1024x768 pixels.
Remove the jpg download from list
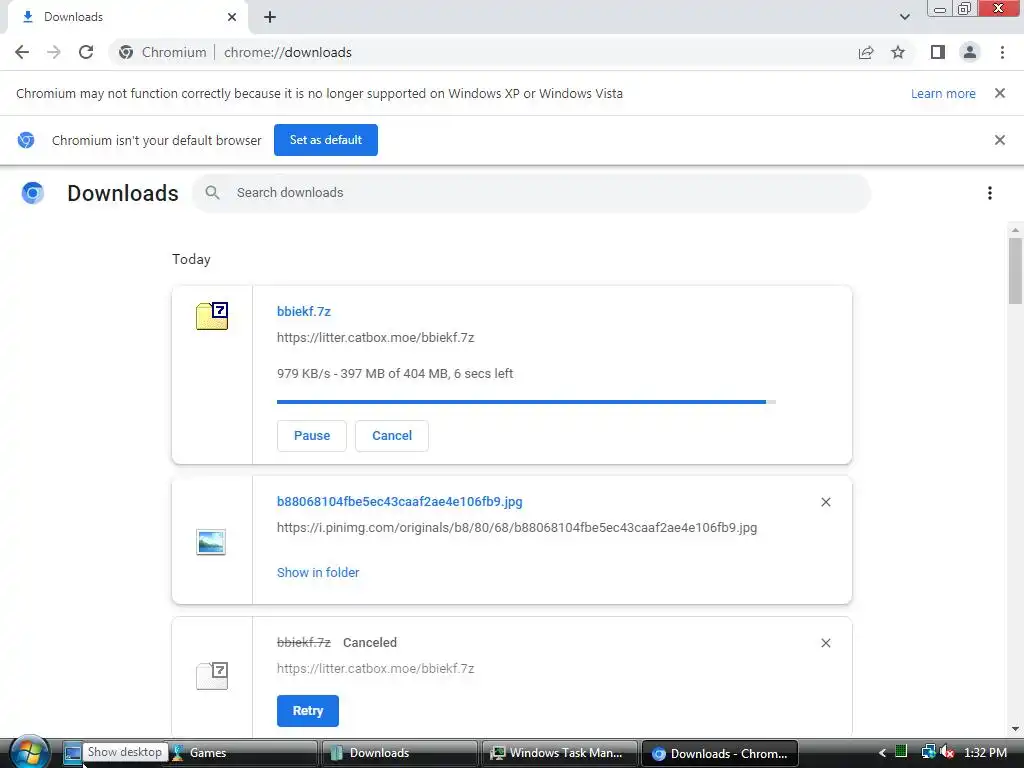point(825,502)
